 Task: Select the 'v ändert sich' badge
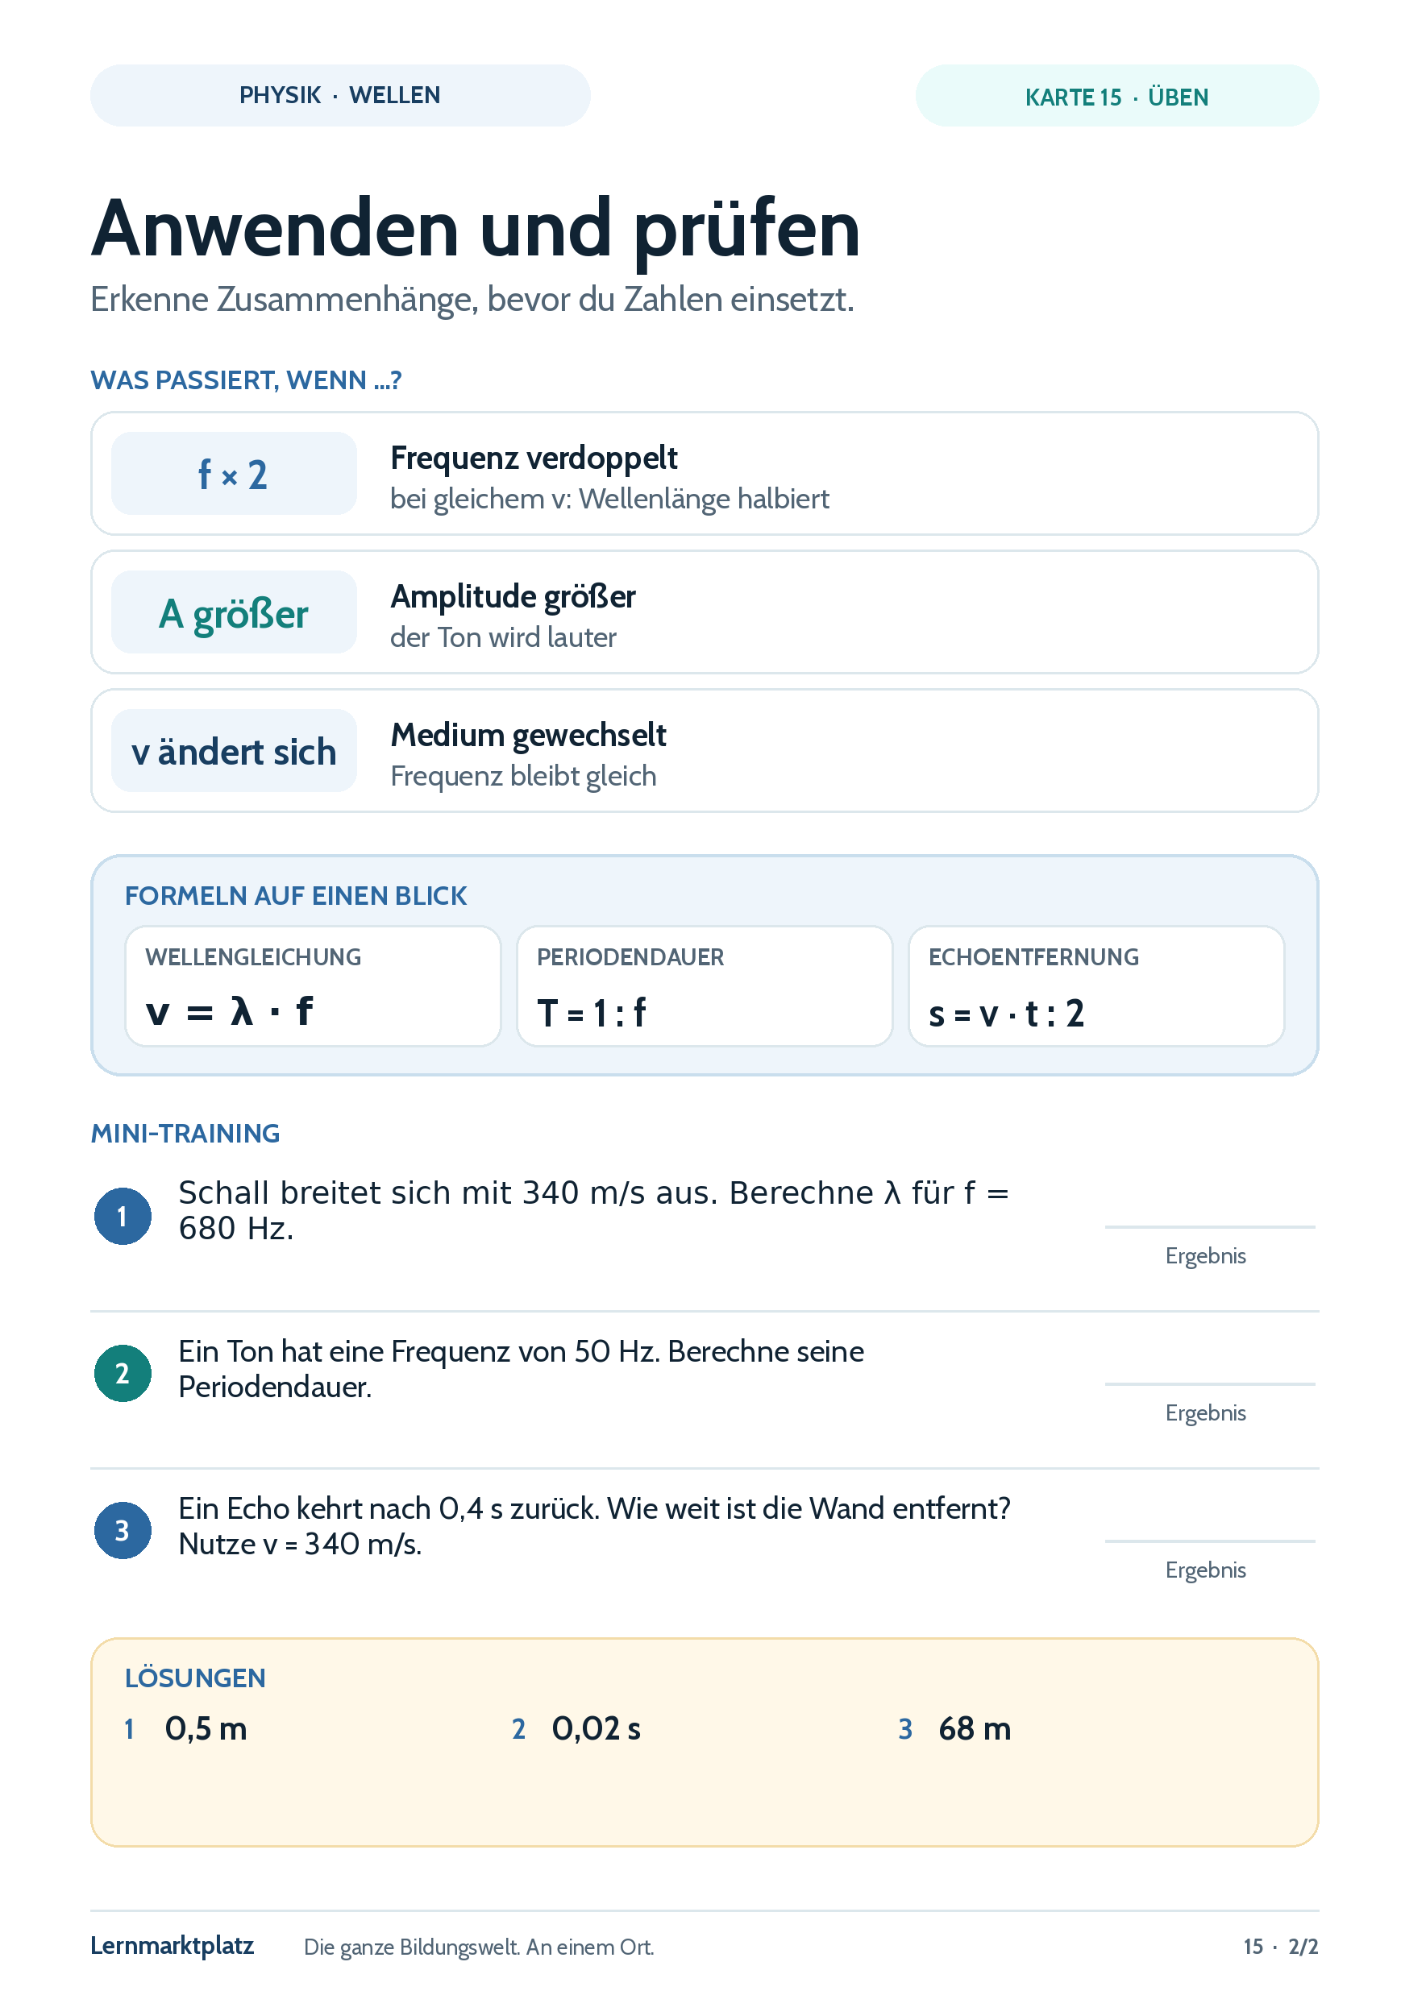click(x=234, y=751)
